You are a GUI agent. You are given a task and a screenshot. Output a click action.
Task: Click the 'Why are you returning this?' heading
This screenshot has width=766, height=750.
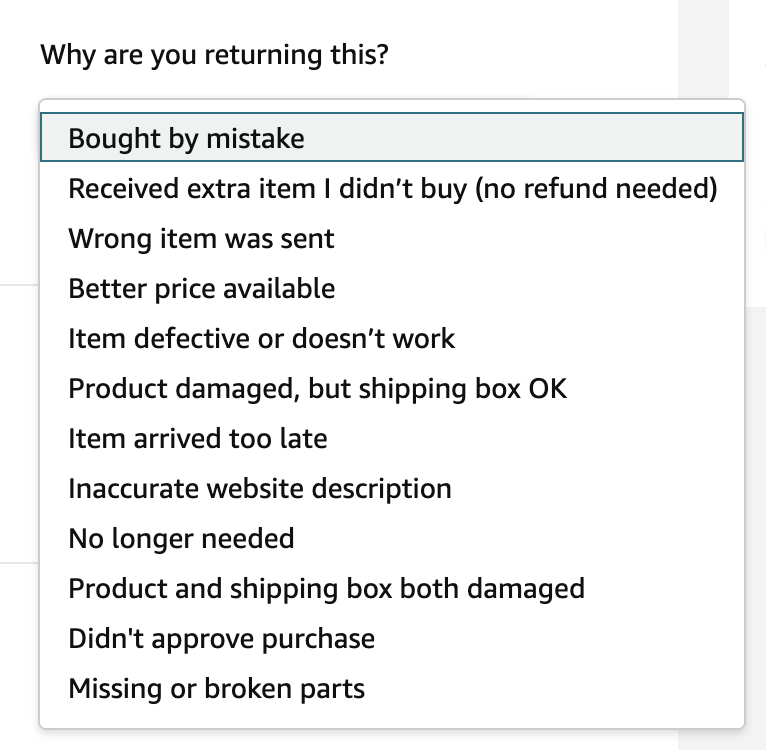(214, 53)
